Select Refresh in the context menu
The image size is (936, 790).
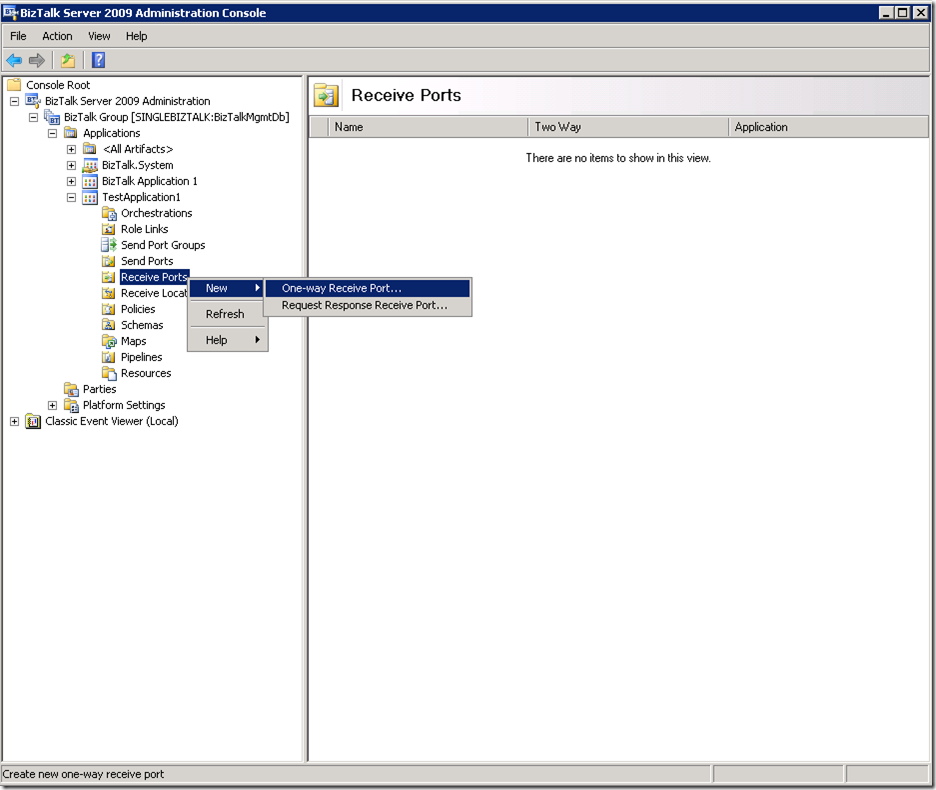point(227,314)
